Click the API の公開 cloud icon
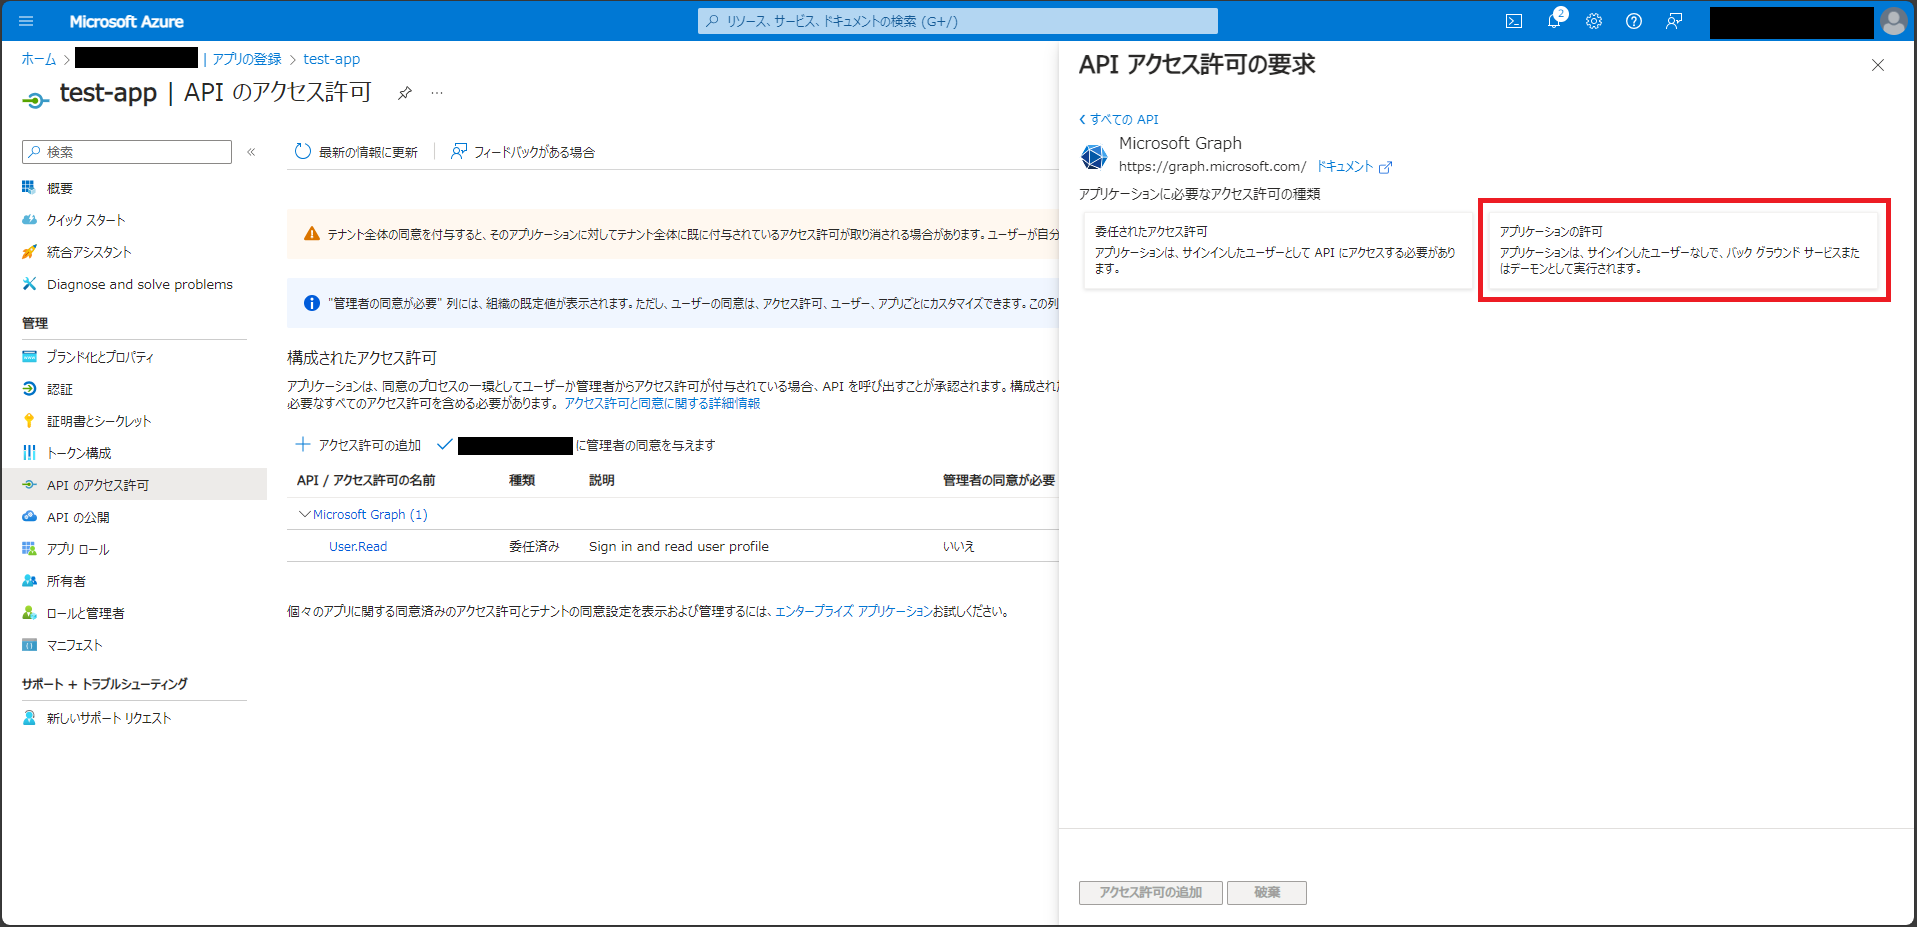Image resolution: width=1917 pixels, height=927 pixels. point(29,516)
